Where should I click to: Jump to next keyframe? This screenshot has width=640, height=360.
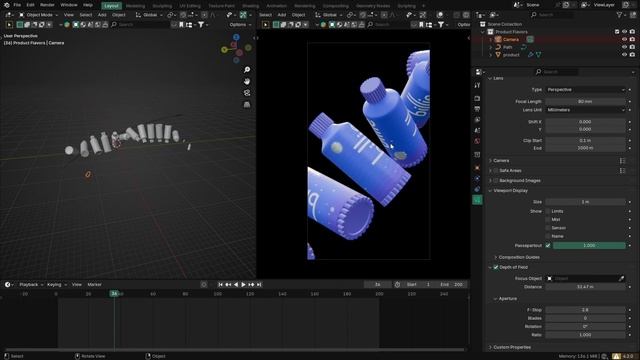[x=251, y=284]
